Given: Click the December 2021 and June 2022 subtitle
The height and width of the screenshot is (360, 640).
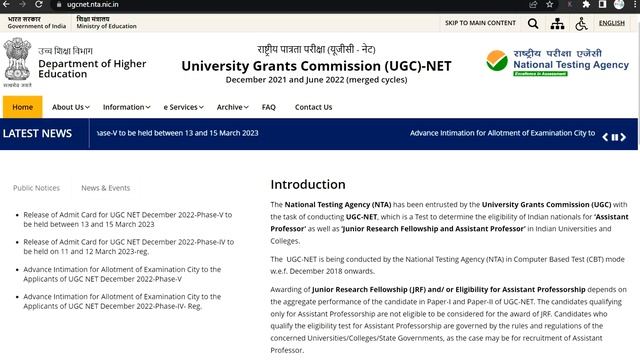Looking at the screenshot, I should 316,80.
